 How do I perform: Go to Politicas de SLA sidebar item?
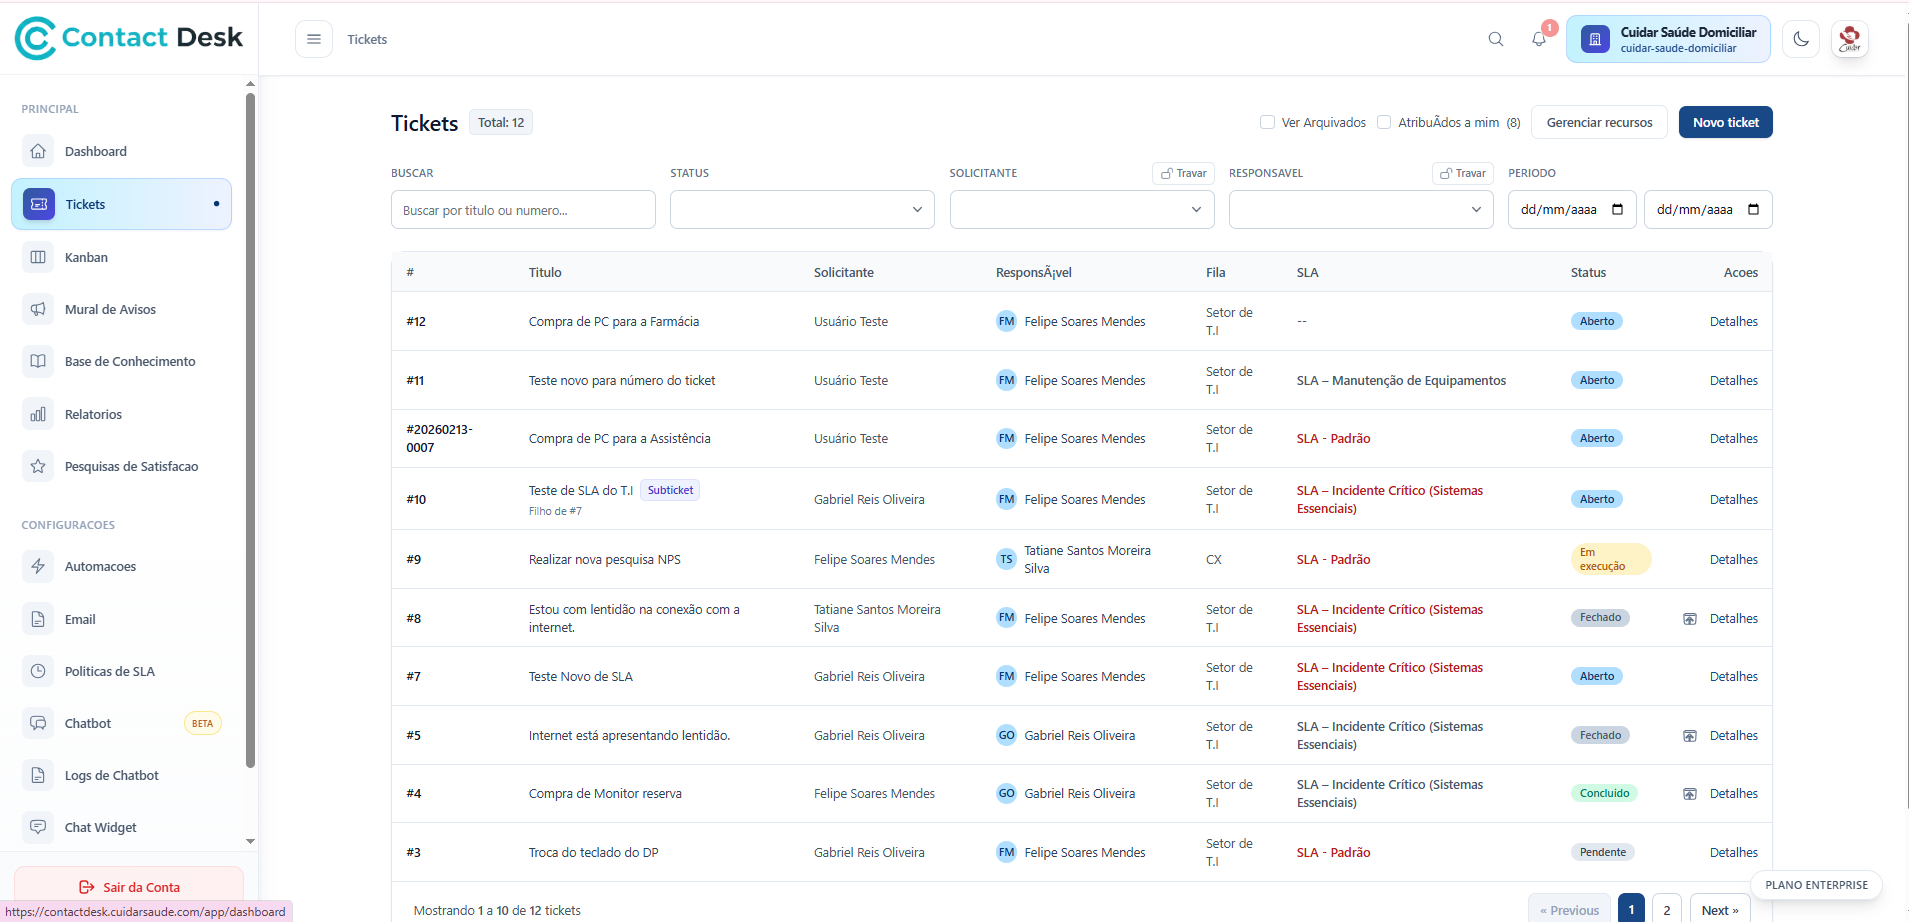tap(109, 671)
